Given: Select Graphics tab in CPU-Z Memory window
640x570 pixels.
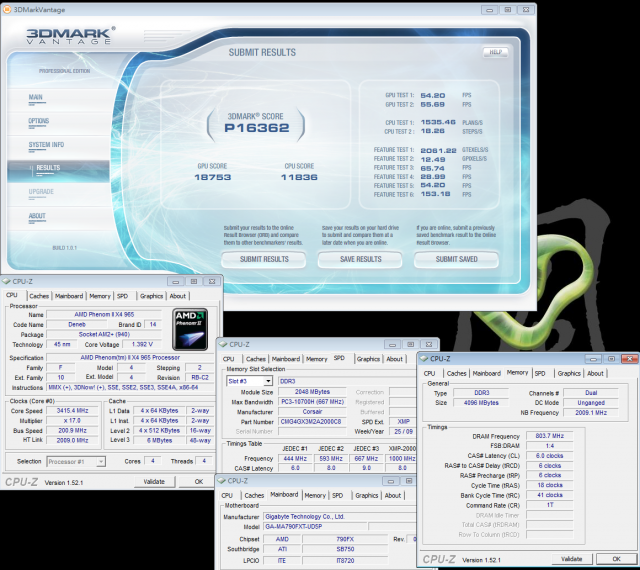Looking at the screenshot, I should pos(569,373).
